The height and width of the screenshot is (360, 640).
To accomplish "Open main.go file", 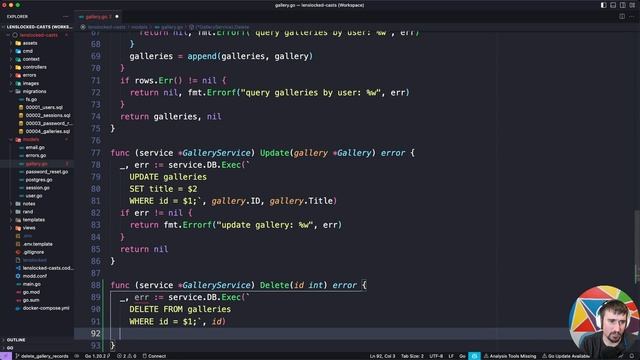I will click(x=32, y=284).
